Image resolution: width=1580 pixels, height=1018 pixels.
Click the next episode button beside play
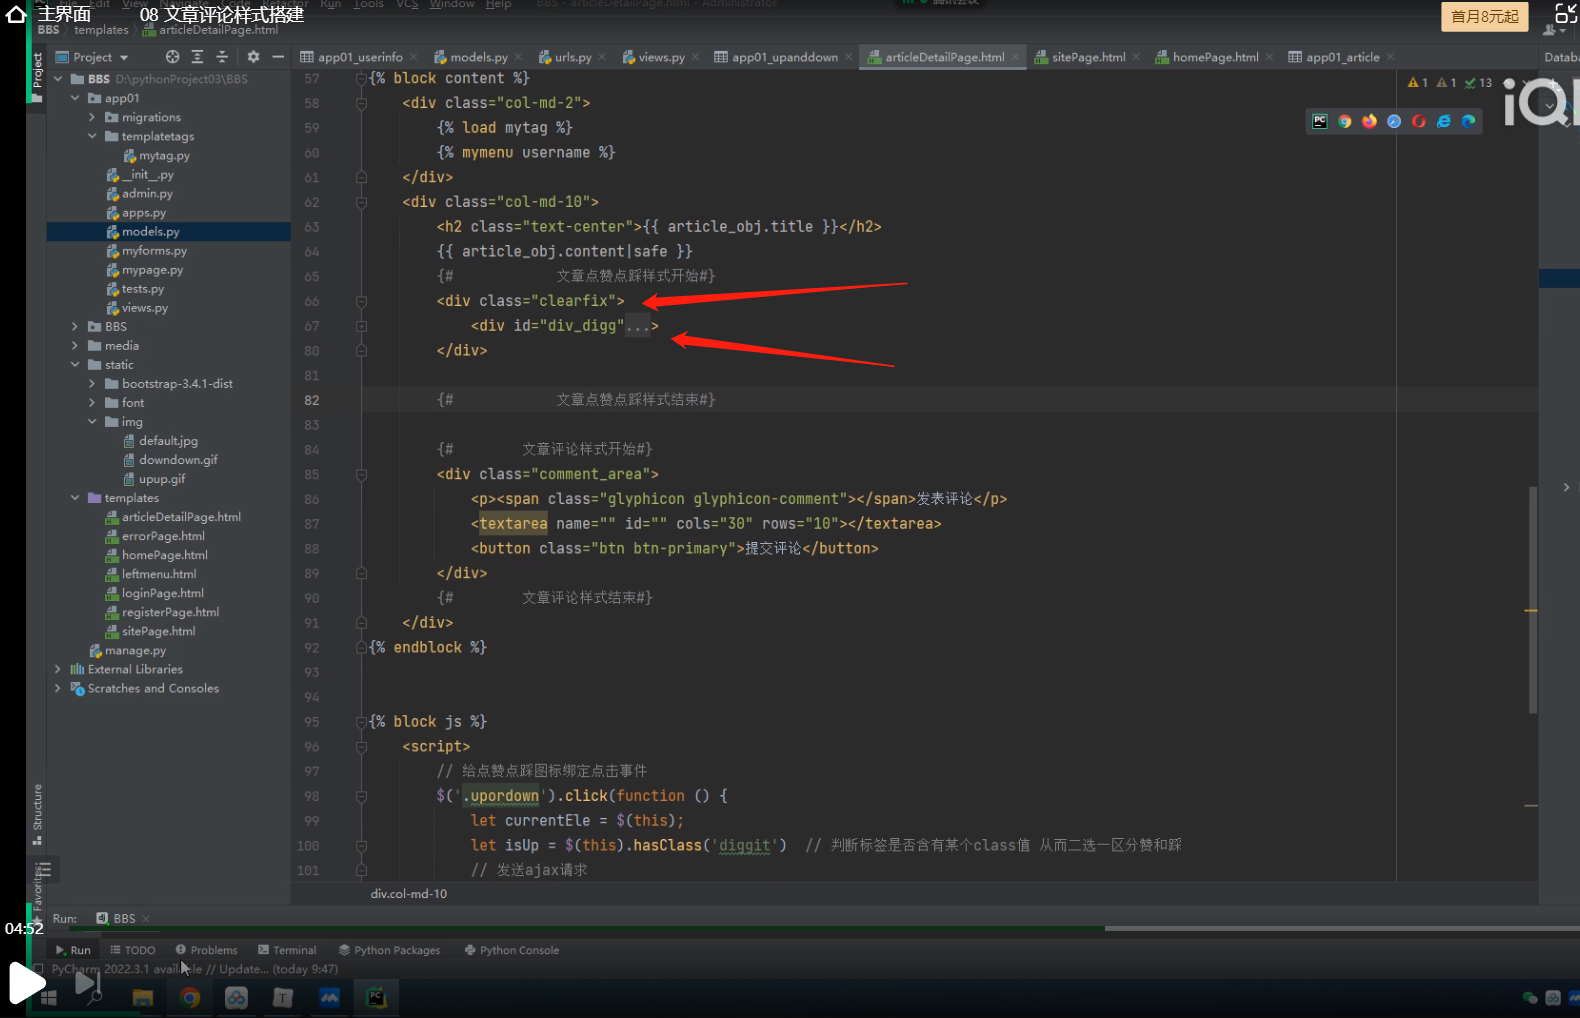click(89, 985)
